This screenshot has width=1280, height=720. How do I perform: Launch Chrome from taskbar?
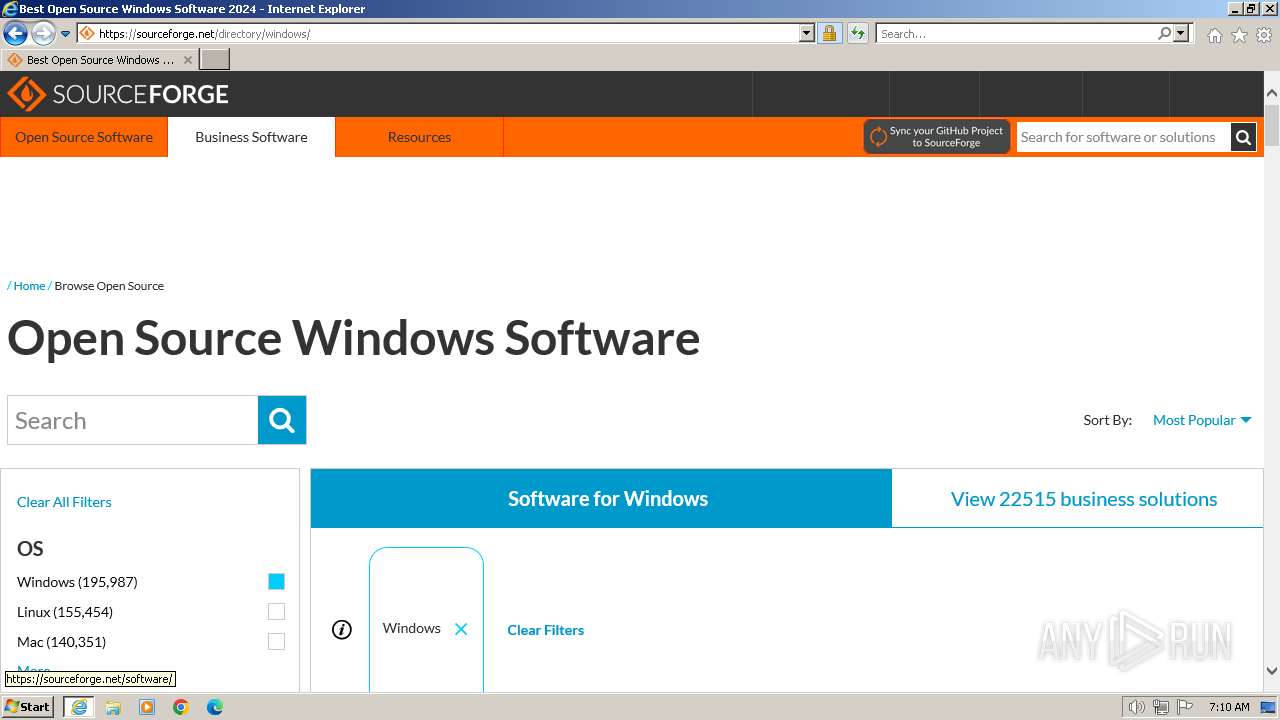tap(181, 707)
